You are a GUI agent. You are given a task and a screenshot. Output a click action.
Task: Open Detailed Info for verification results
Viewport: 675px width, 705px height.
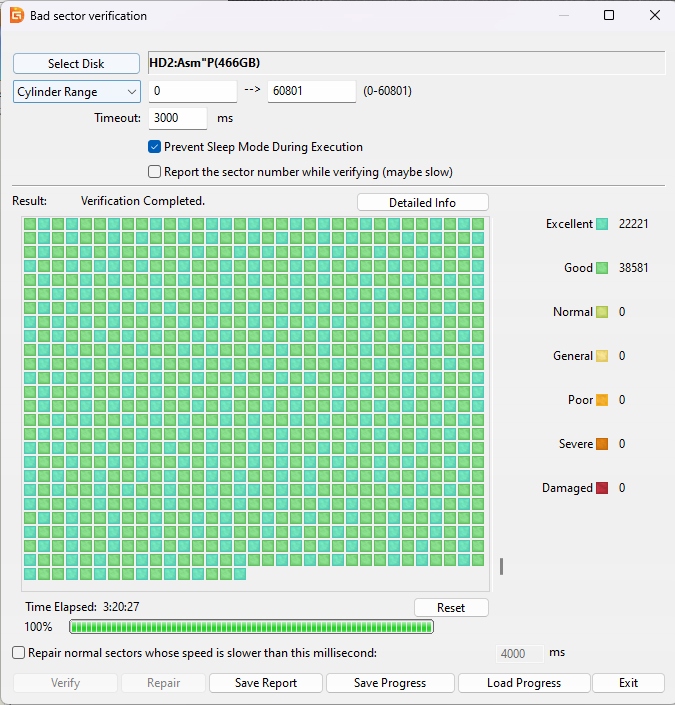pos(422,203)
